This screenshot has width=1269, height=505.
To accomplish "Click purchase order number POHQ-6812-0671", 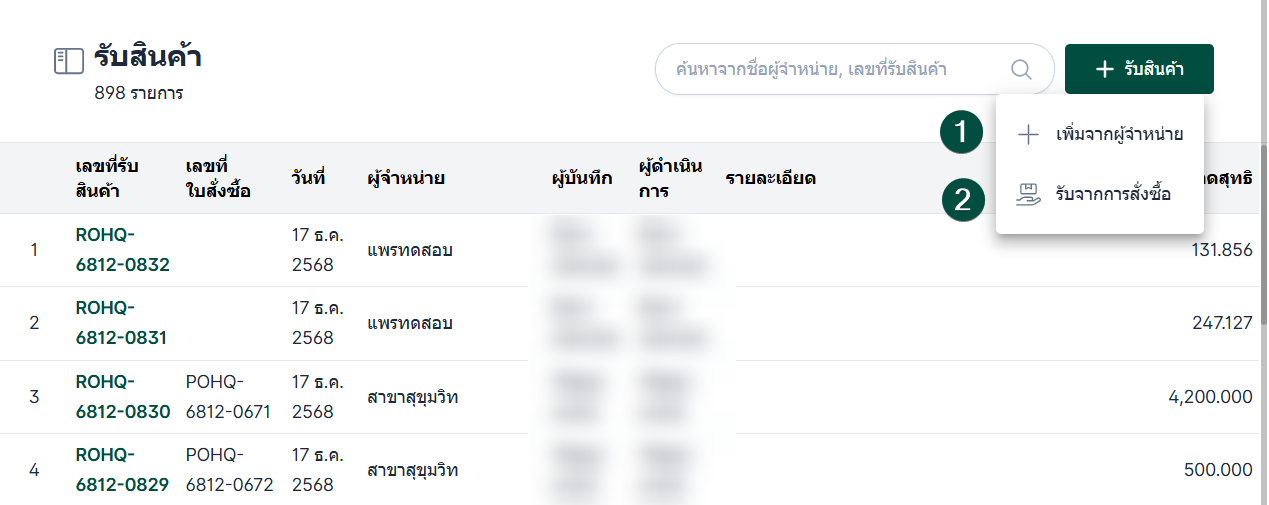I will [228, 396].
